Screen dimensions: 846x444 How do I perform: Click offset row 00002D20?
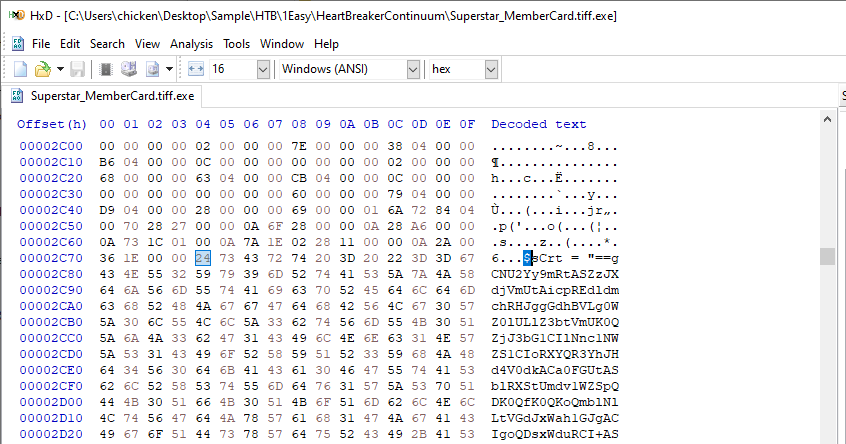point(51,434)
